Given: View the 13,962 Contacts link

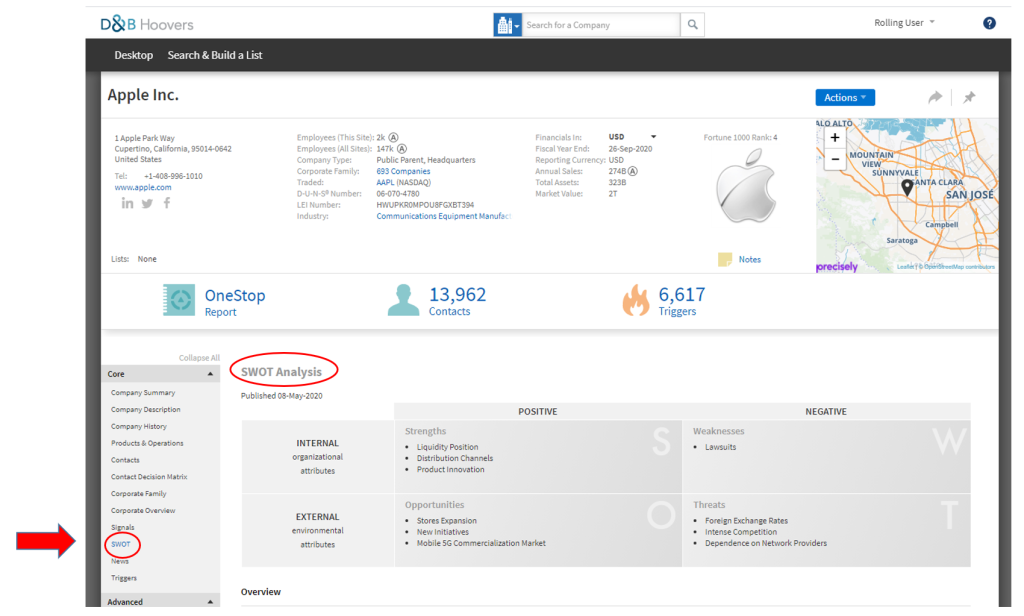Looking at the screenshot, I should click(457, 301).
